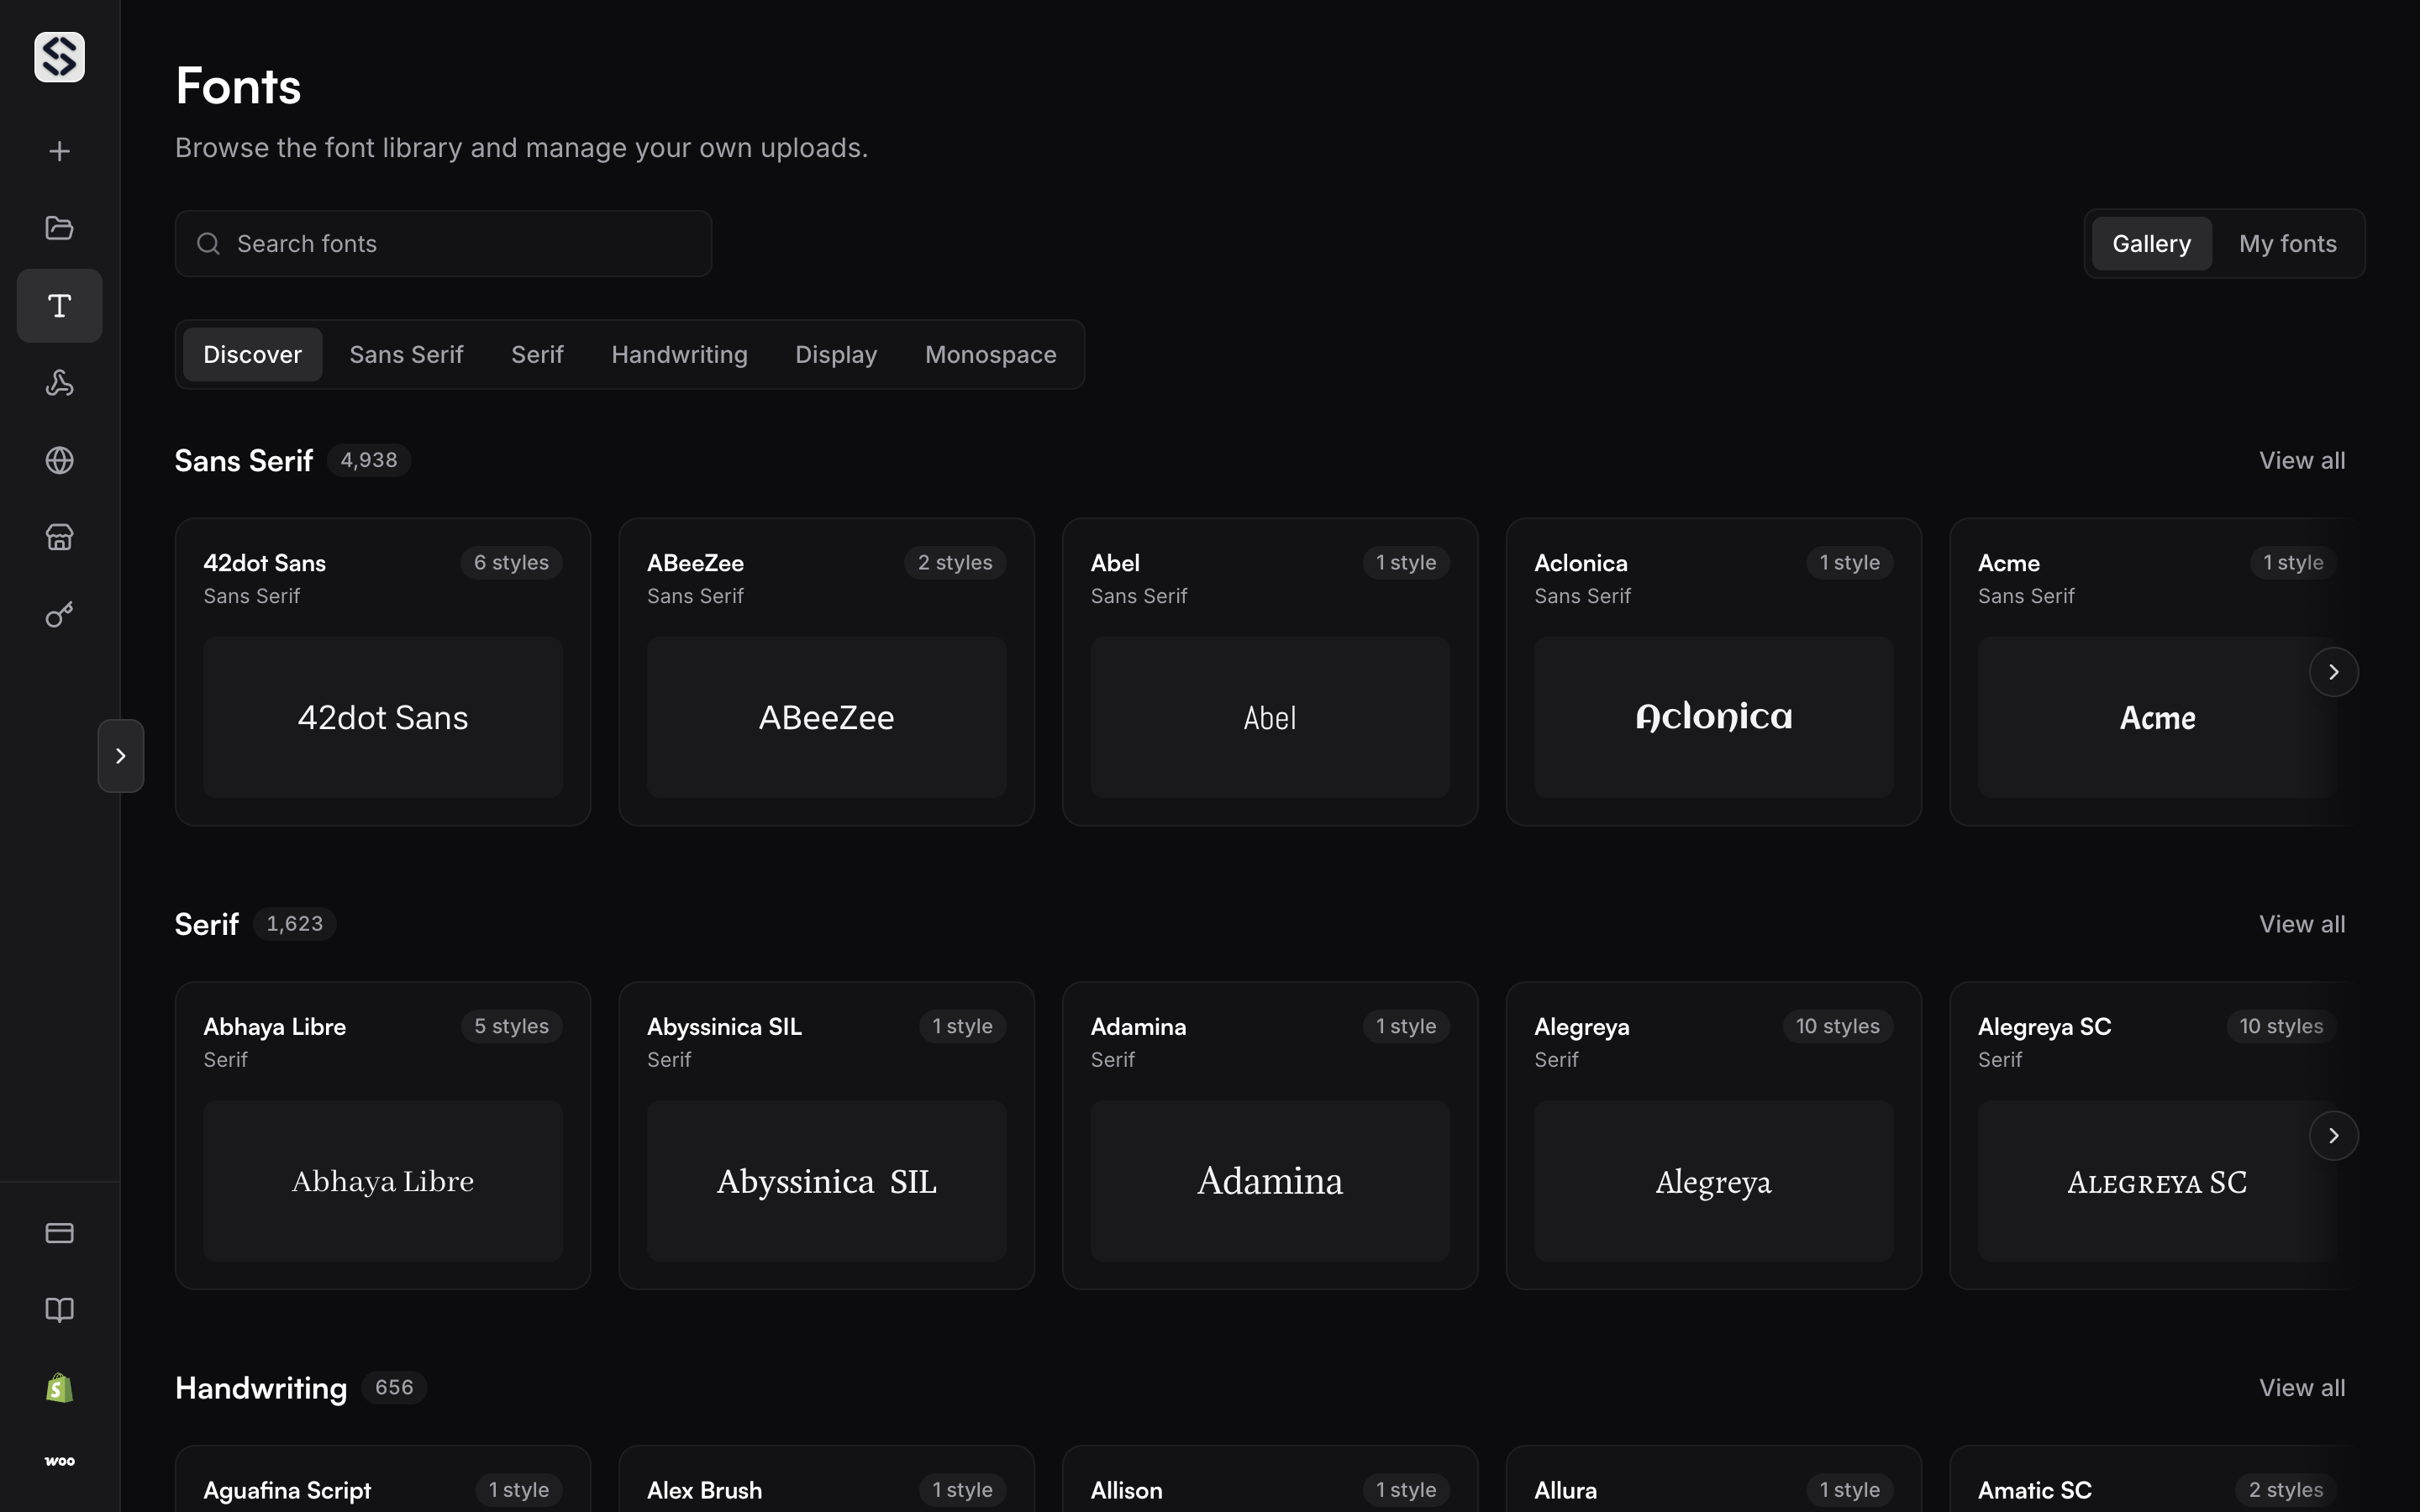The image size is (2420, 1512).
Task: Click the Abyssinica SIL font title
Action: pos(724,1027)
